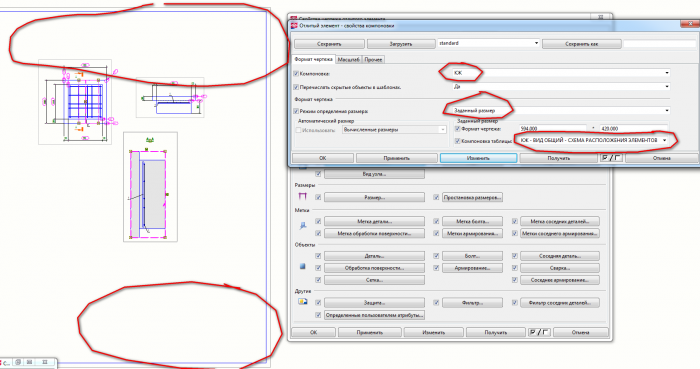The width and height of the screenshot is (700, 369).
Task: Uncheck the checkbox beside Метка болта button
Action: click(x=436, y=221)
